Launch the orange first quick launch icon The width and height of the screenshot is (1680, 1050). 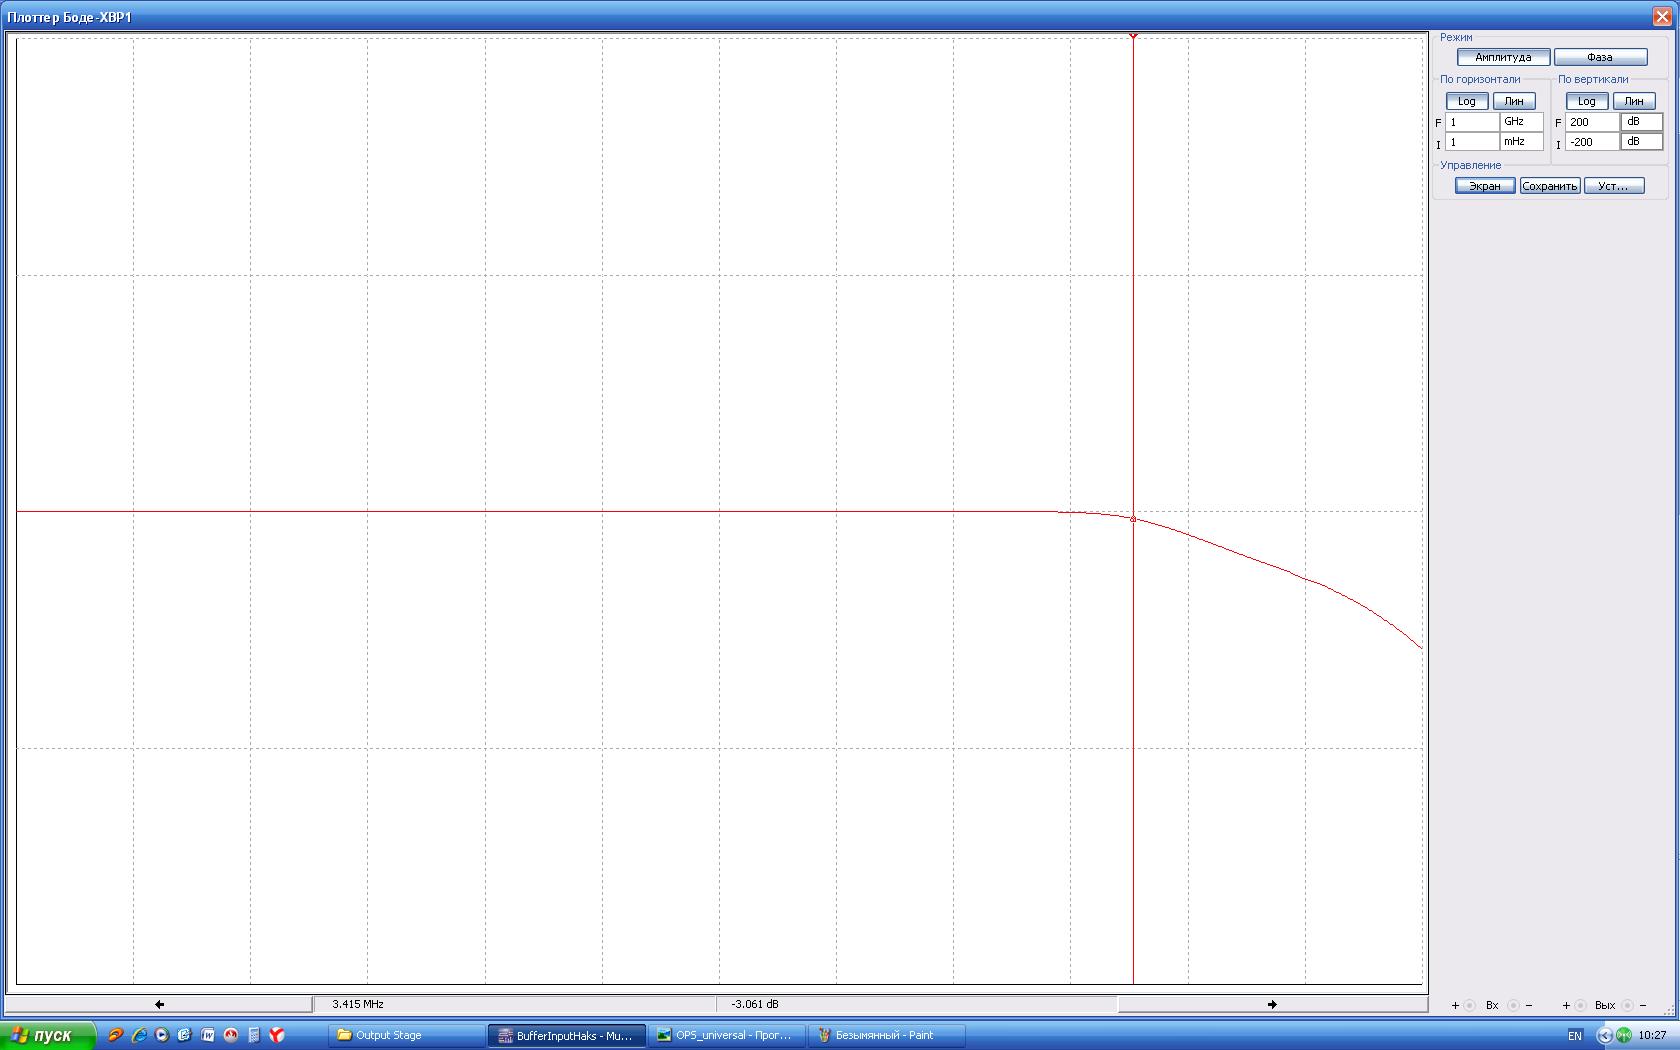[115, 1035]
